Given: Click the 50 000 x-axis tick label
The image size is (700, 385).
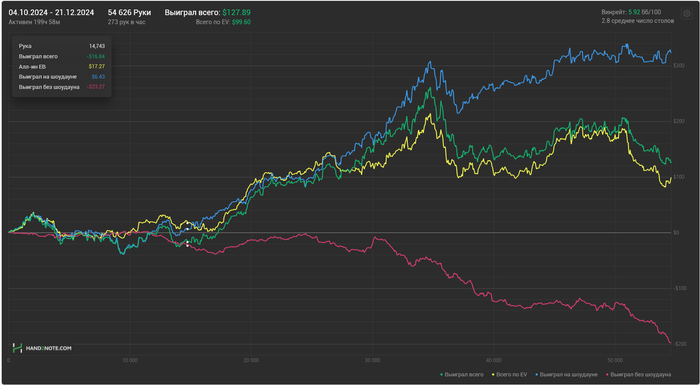Looking at the screenshot, I should pos(615,360).
